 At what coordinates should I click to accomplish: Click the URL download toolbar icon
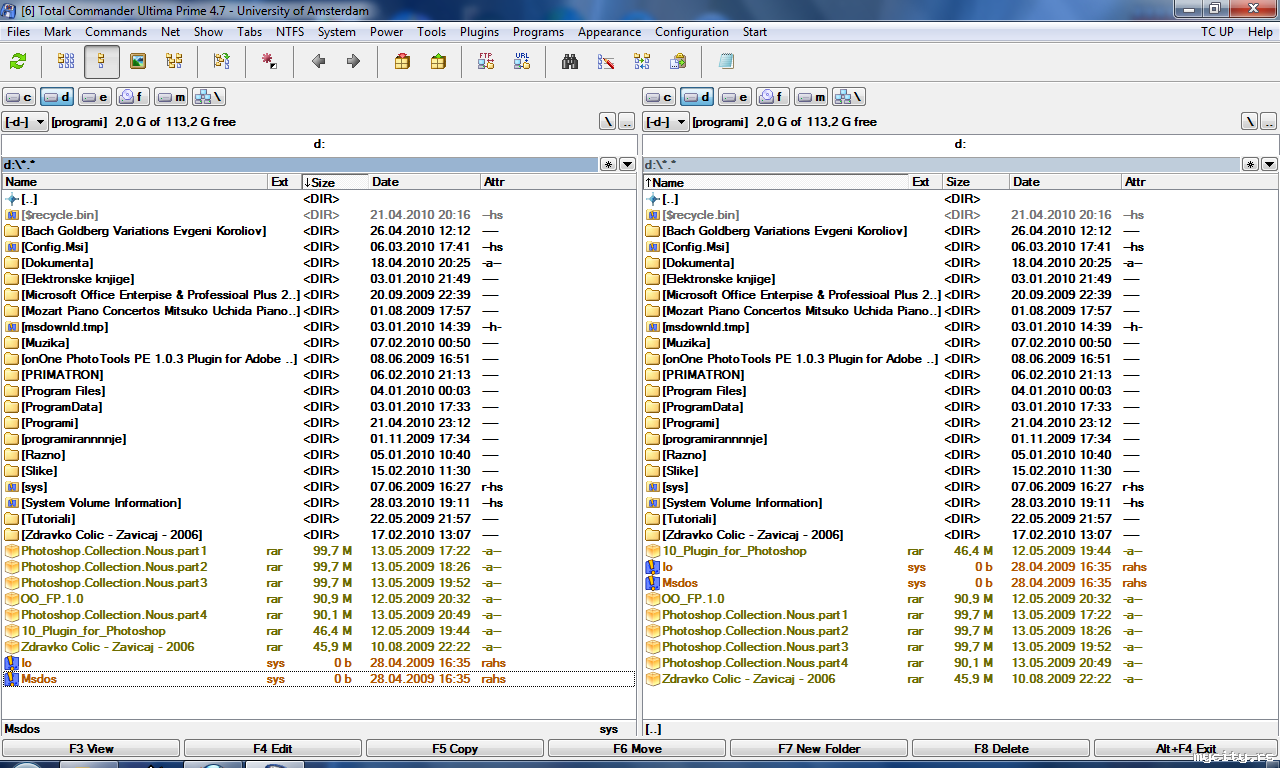click(522, 62)
